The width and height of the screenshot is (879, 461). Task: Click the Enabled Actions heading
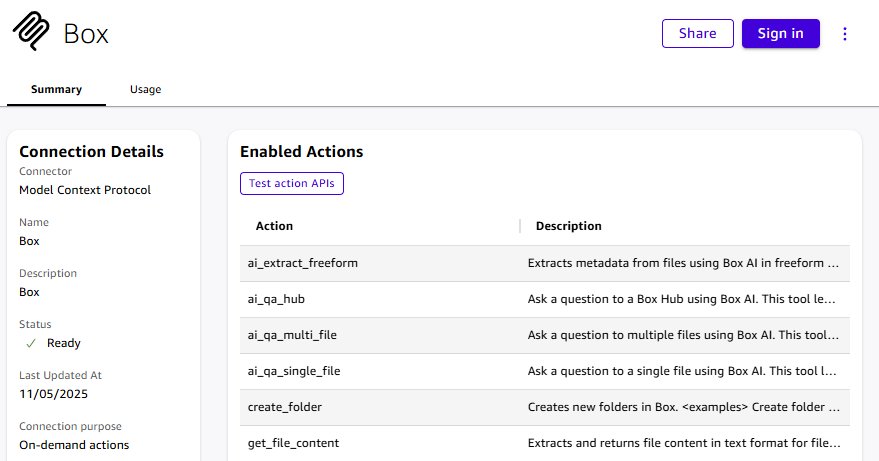click(x=301, y=152)
